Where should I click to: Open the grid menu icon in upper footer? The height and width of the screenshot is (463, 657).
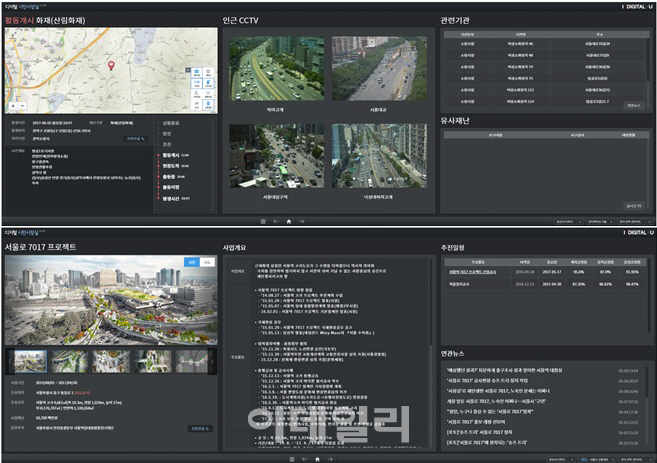[x=263, y=221]
